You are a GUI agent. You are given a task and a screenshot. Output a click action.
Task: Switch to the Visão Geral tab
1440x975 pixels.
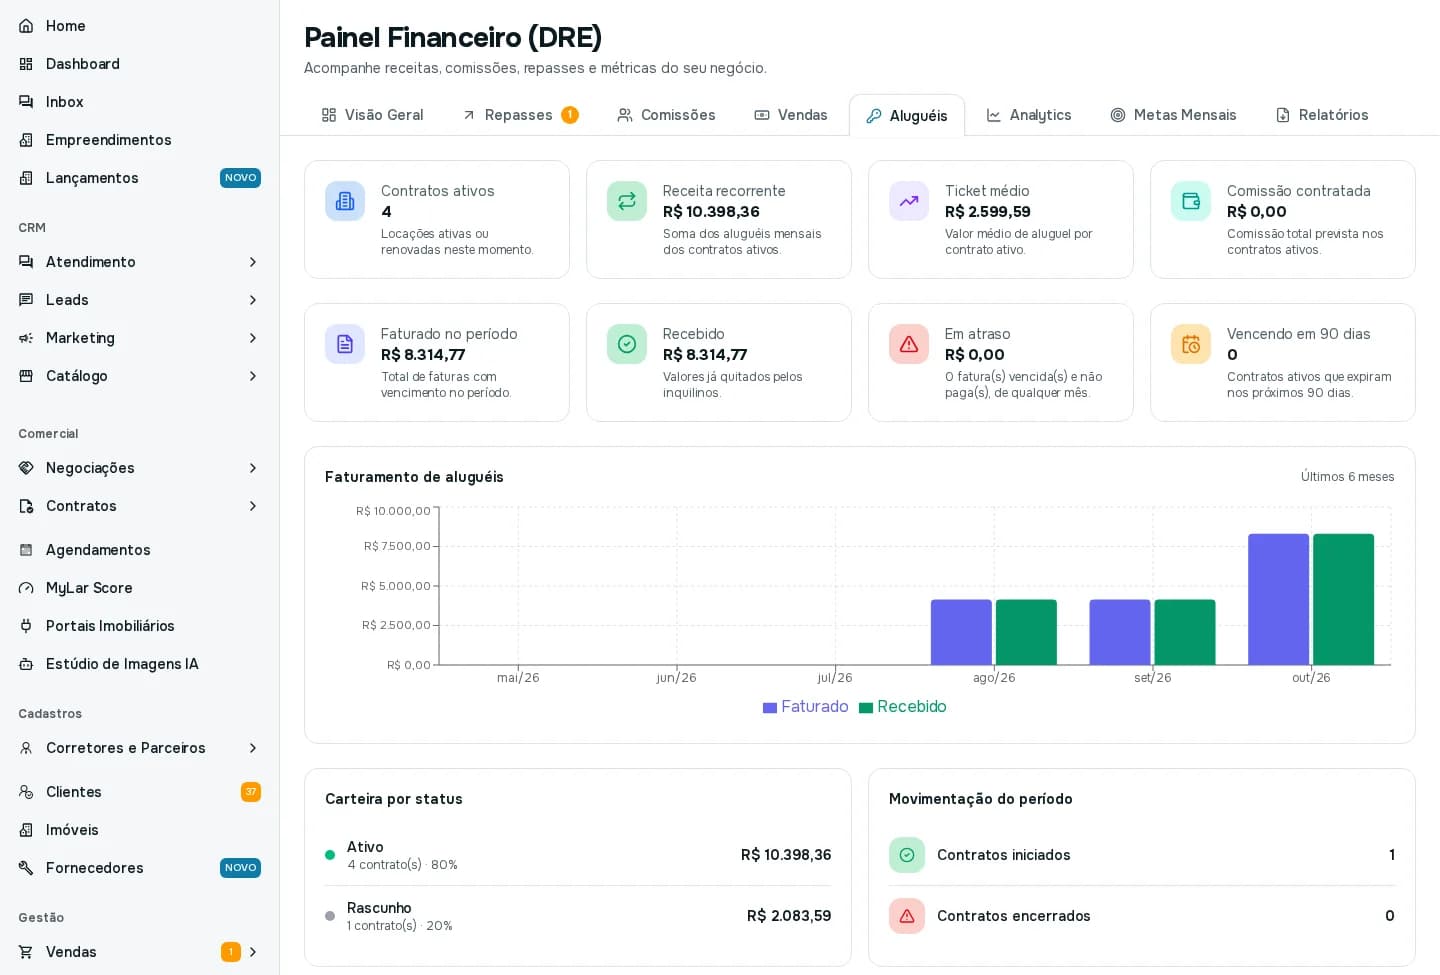click(x=372, y=115)
